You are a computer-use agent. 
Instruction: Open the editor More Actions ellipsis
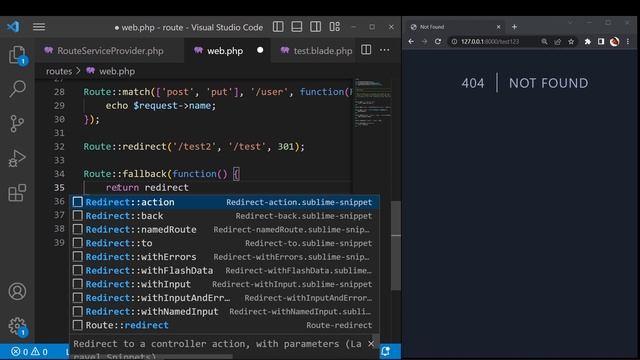384,50
